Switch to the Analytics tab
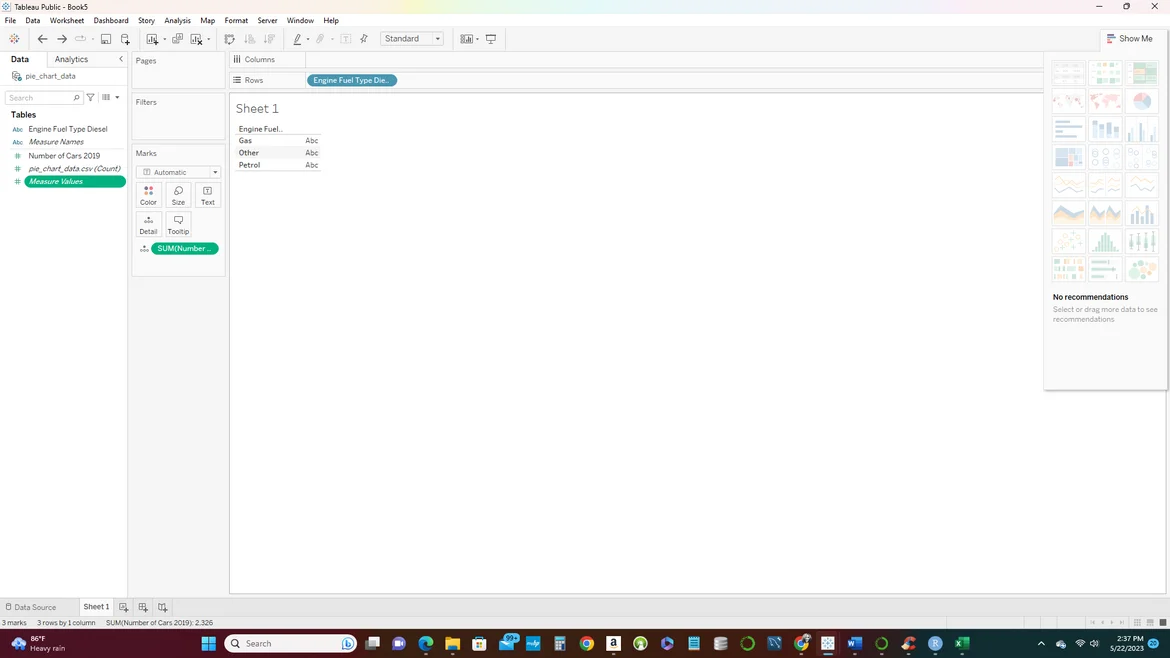This screenshot has width=1170, height=658. 71,60
